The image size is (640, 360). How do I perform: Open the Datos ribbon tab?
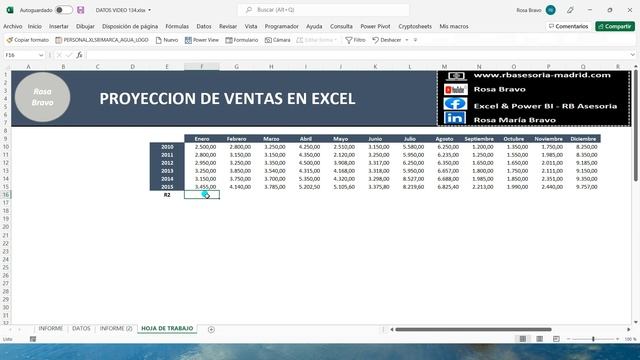click(x=204, y=26)
